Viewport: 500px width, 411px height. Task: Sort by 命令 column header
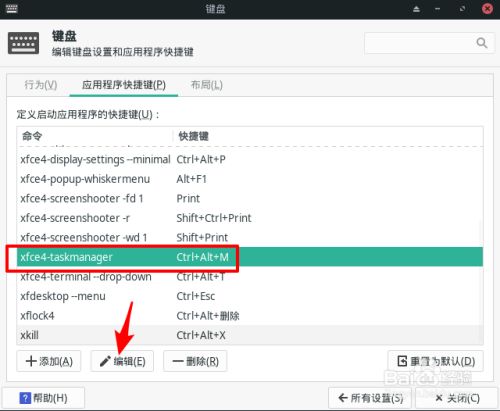pos(95,136)
